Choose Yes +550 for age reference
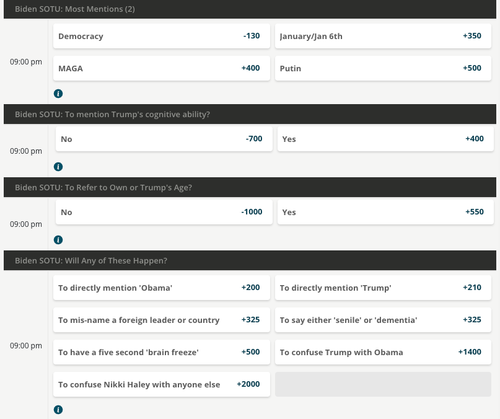Image resolution: width=500 pixels, height=419 pixels. point(385,212)
